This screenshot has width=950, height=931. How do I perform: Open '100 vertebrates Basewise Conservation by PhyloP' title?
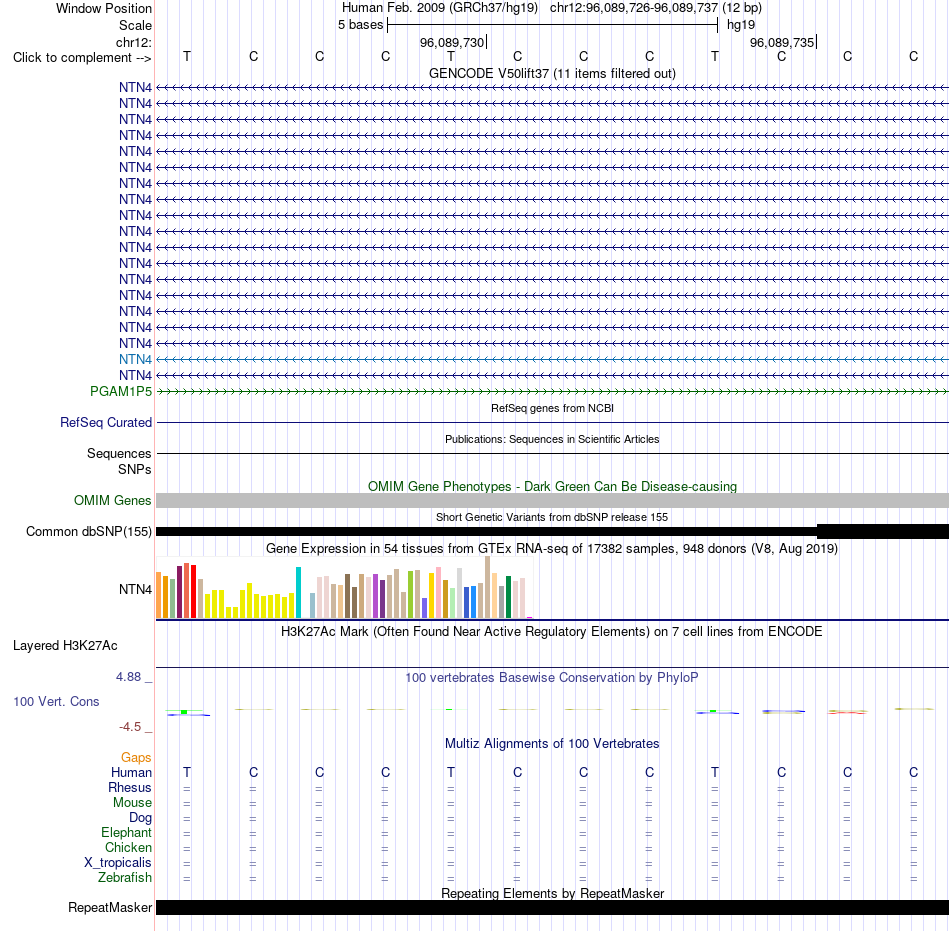[552, 678]
